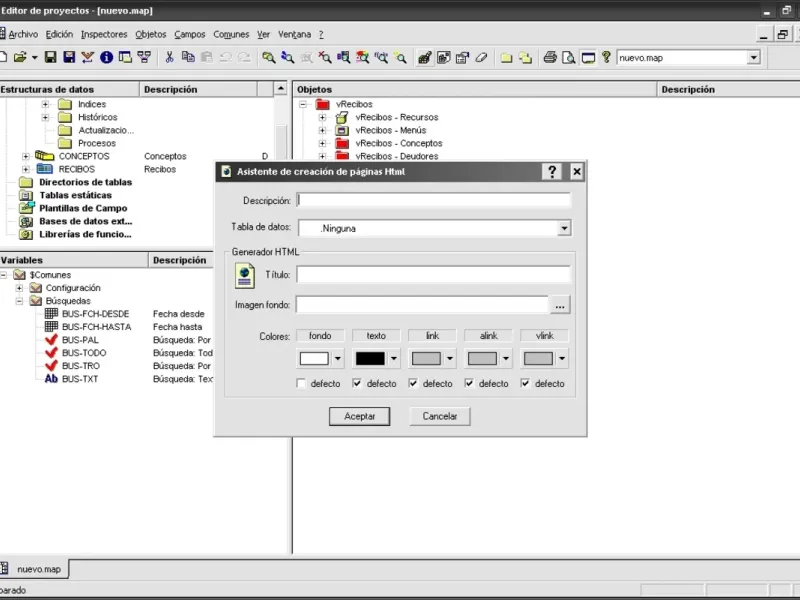Click the printer icon in toolbar
This screenshot has height=600, width=800.
(x=549, y=57)
